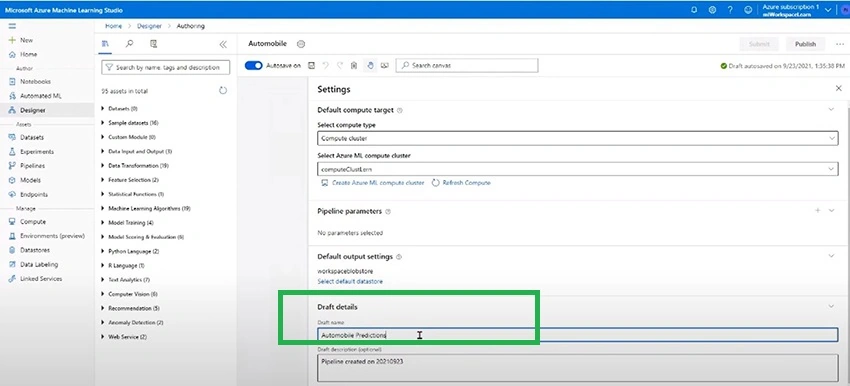
Task: Open the notifications bell icon
Action: tap(694, 10)
